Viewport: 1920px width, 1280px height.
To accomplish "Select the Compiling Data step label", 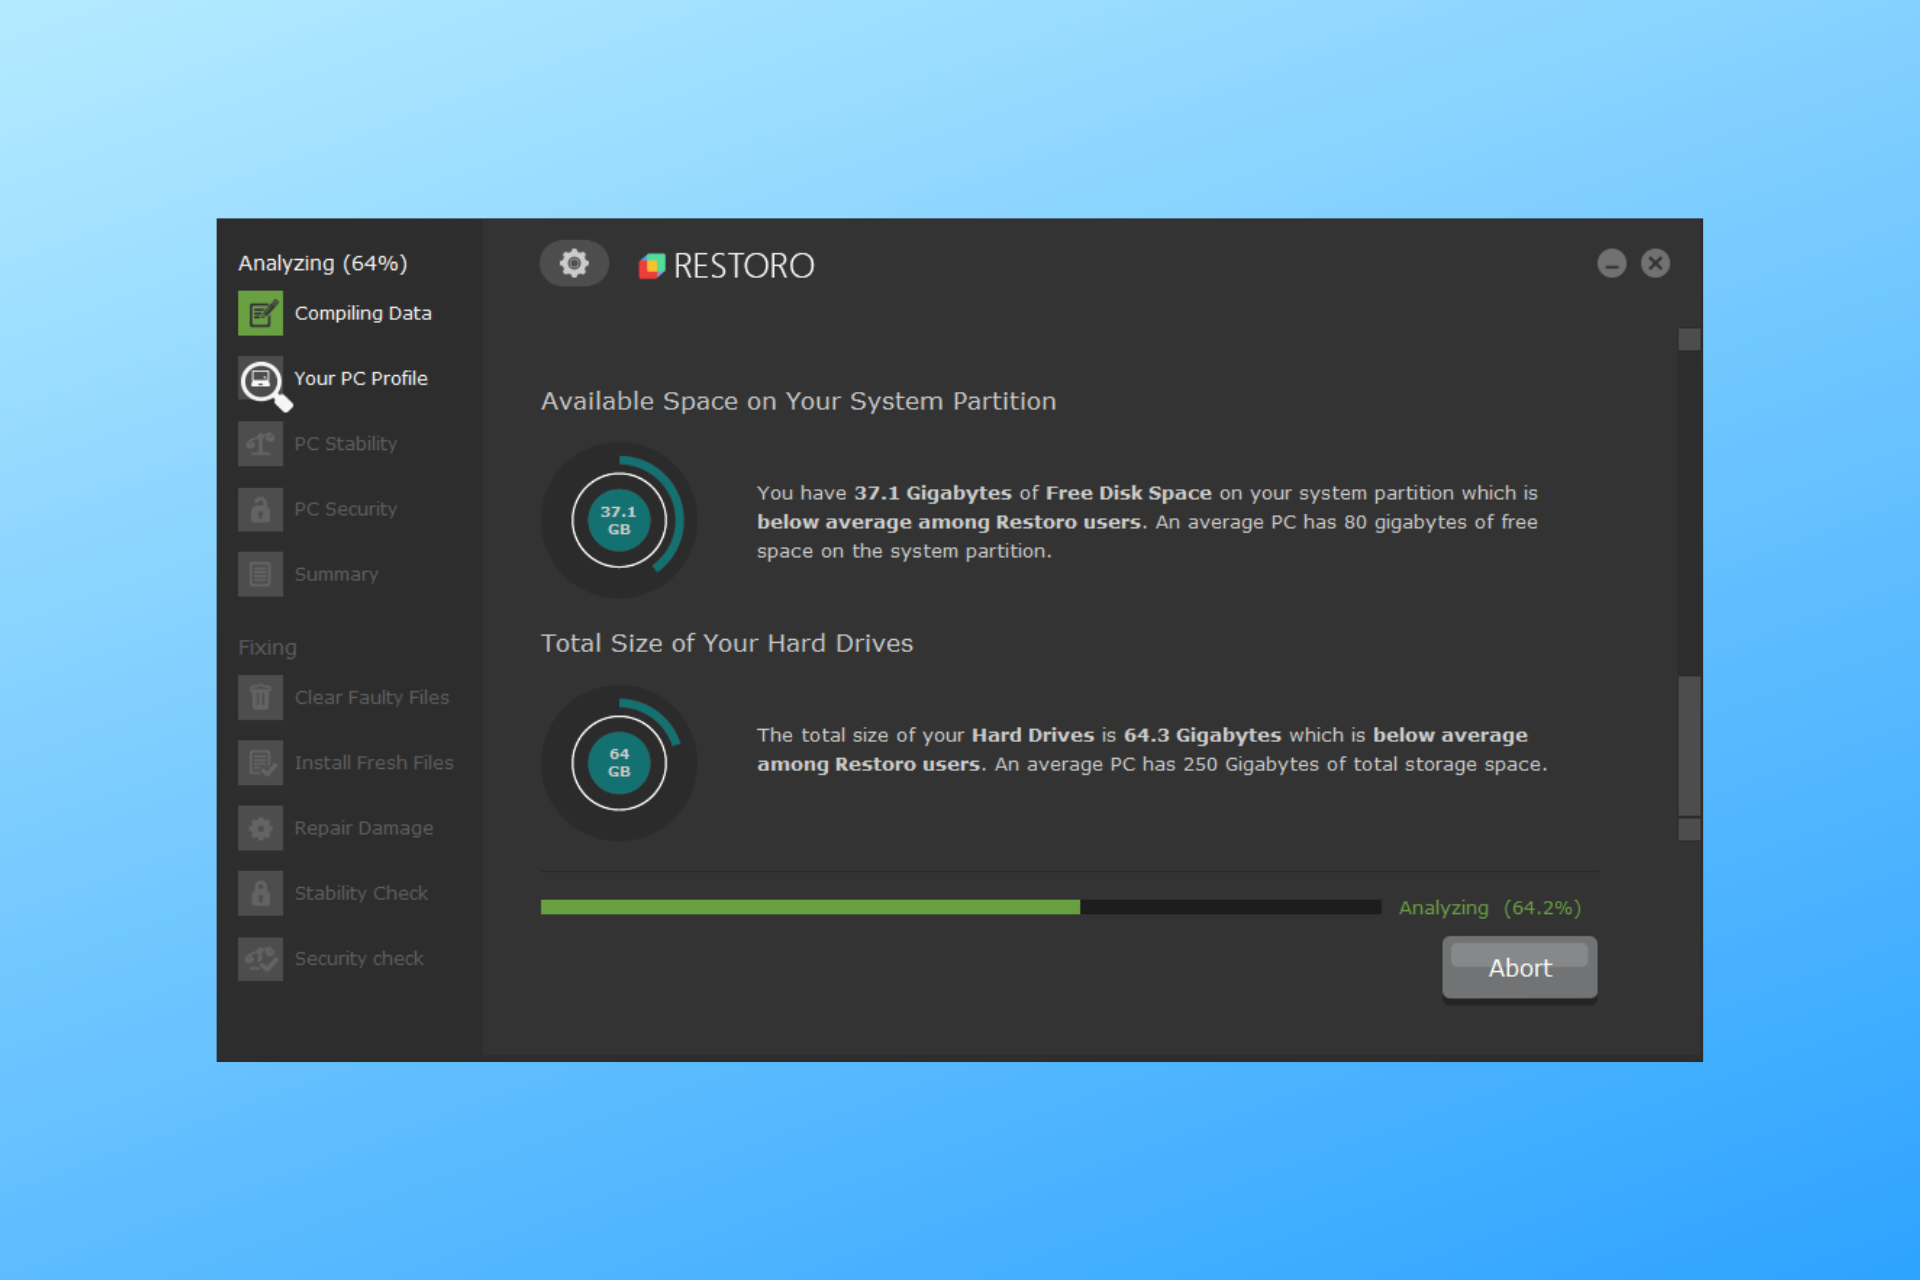I will click(x=363, y=313).
